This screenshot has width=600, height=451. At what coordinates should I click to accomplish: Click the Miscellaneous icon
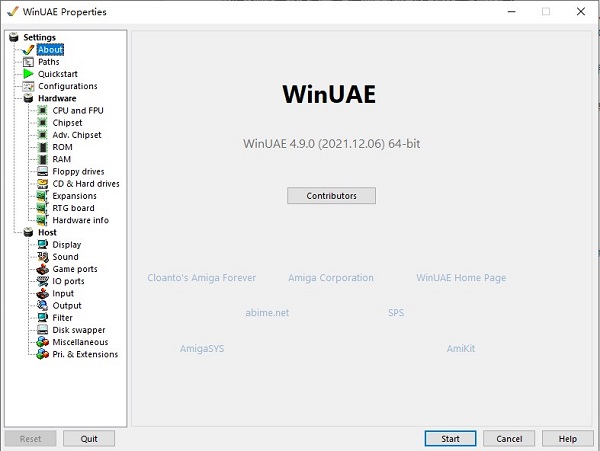(x=42, y=342)
